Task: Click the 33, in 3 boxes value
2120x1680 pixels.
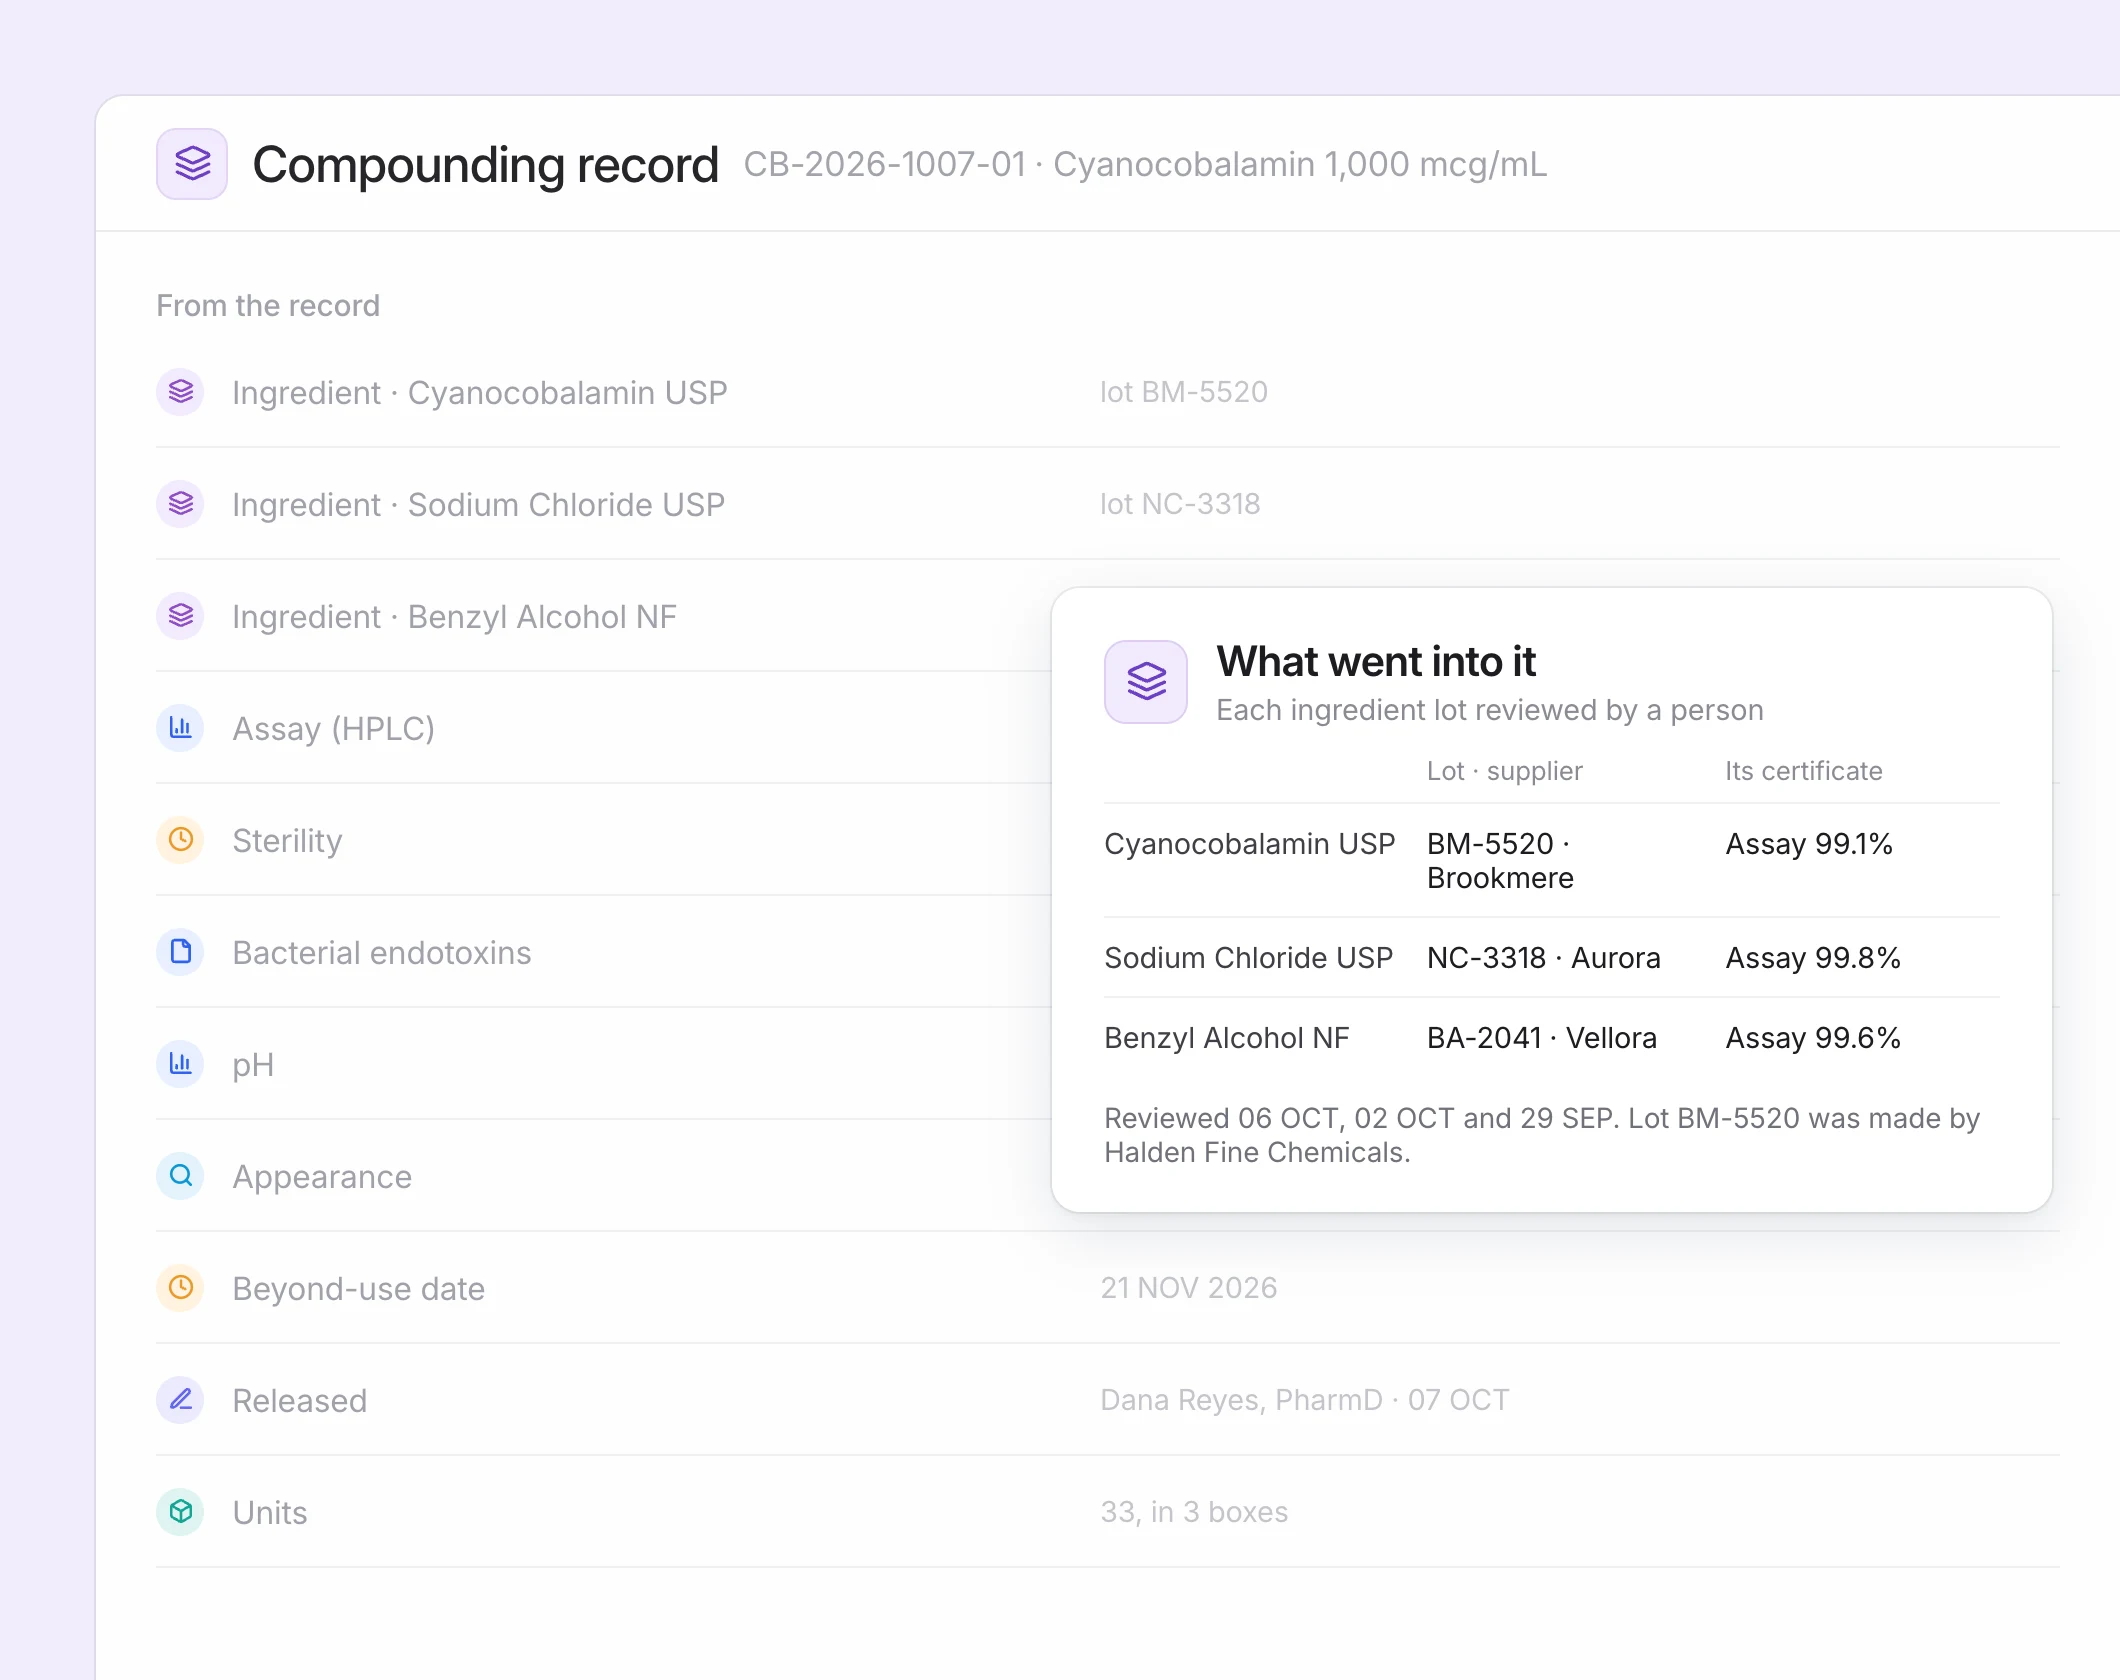Action: click(x=1195, y=1512)
